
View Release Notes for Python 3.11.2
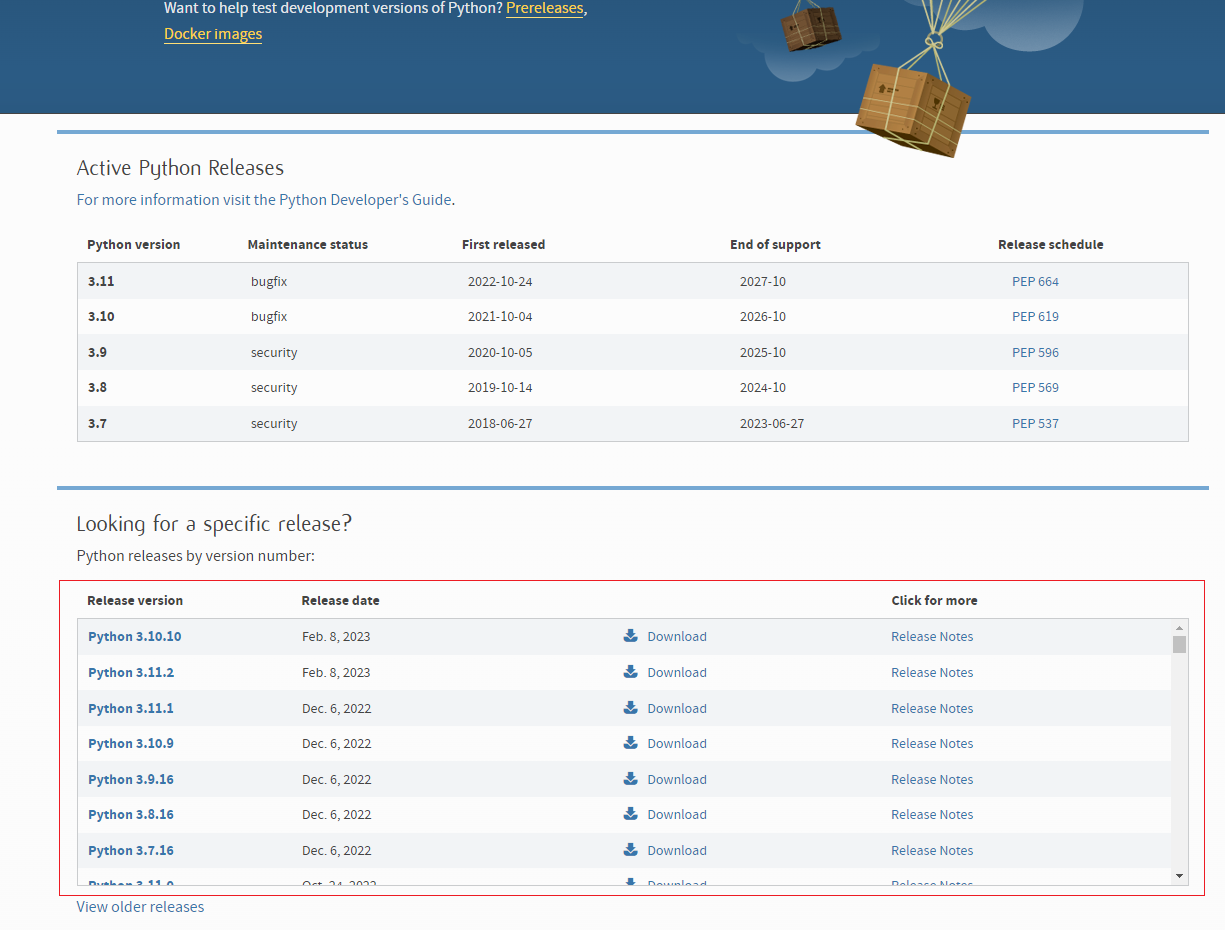[932, 673]
